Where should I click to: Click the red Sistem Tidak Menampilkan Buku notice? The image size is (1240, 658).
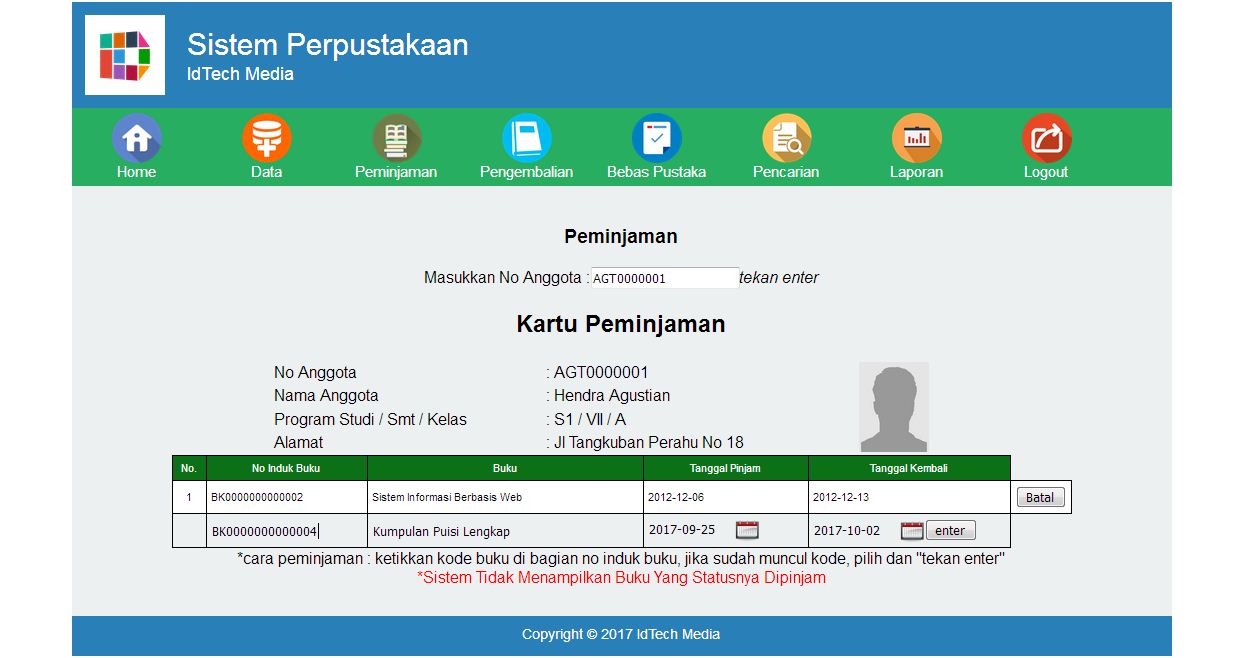click(621, 578)
